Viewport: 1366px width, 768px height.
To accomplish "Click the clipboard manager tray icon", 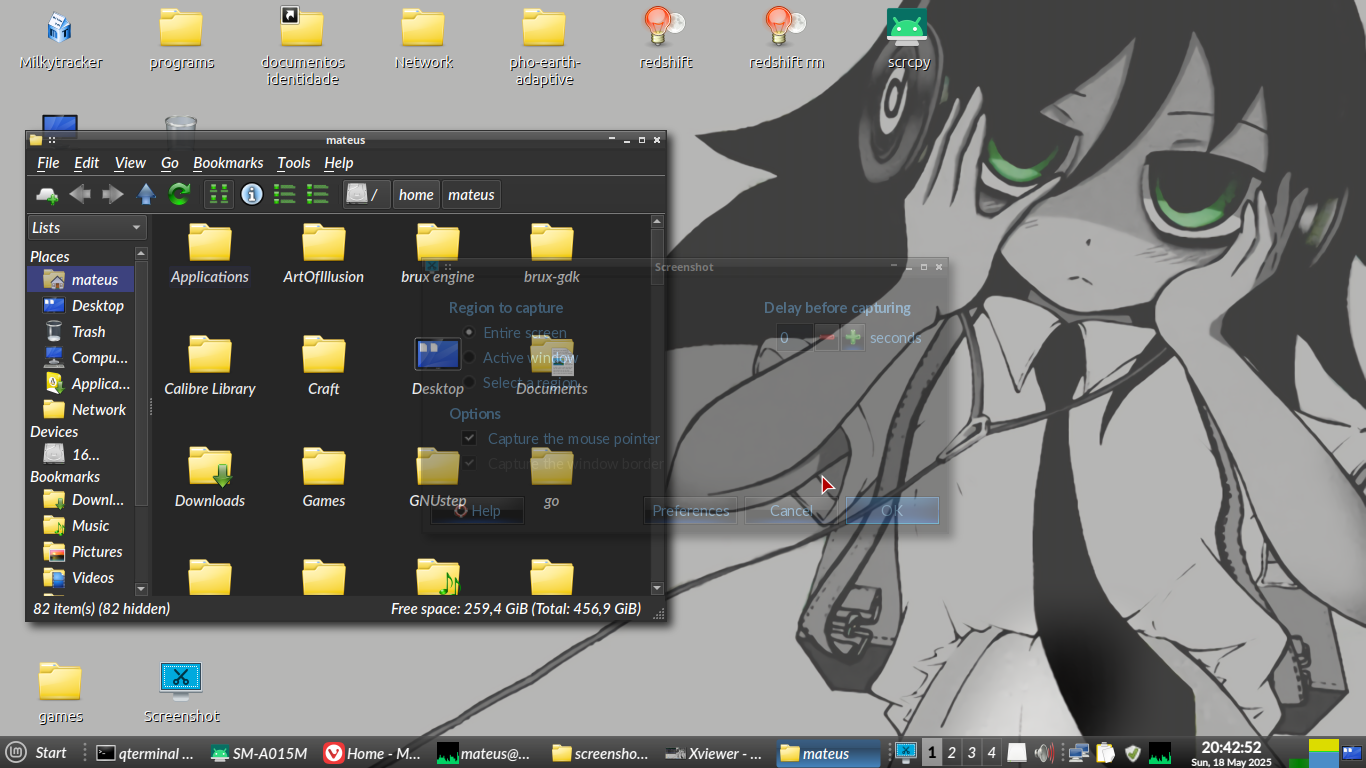I will (x=1105, y=753).
